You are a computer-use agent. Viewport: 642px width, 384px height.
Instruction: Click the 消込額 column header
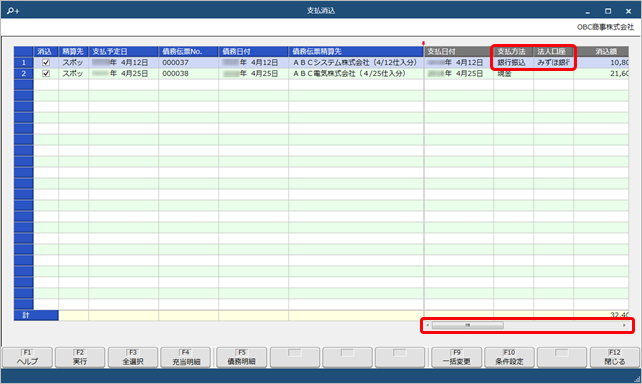click(601, 52)
